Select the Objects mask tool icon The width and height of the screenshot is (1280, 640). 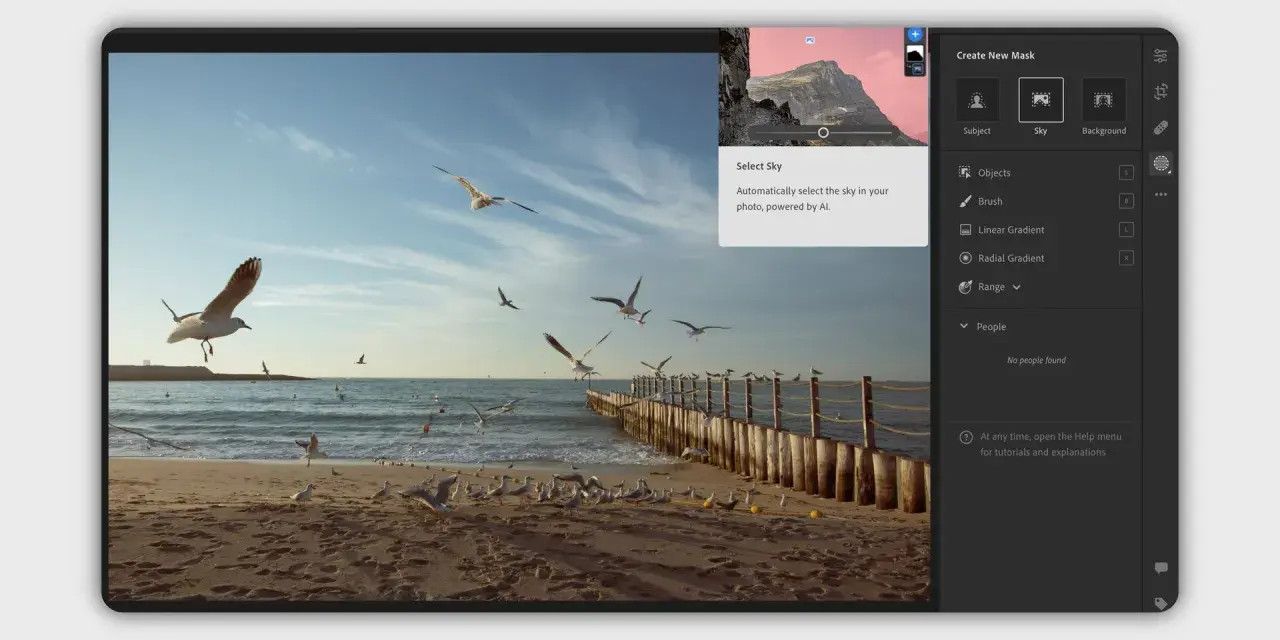[965, 173]
